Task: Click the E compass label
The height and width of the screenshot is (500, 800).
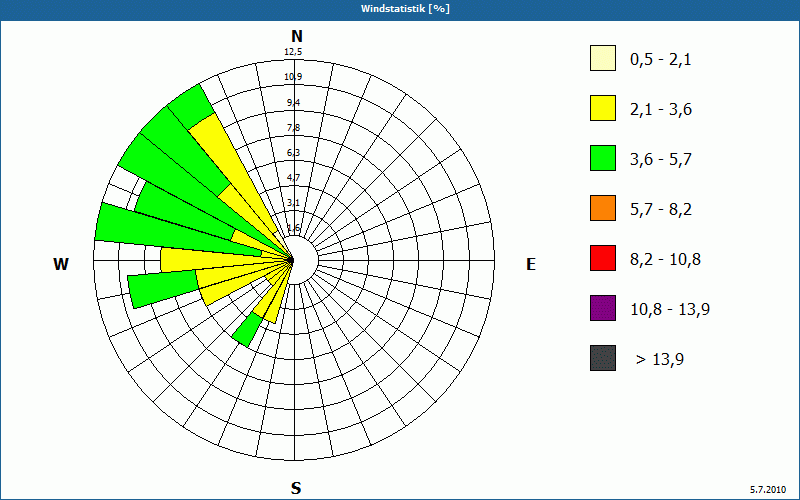Action: coord(531,264)
